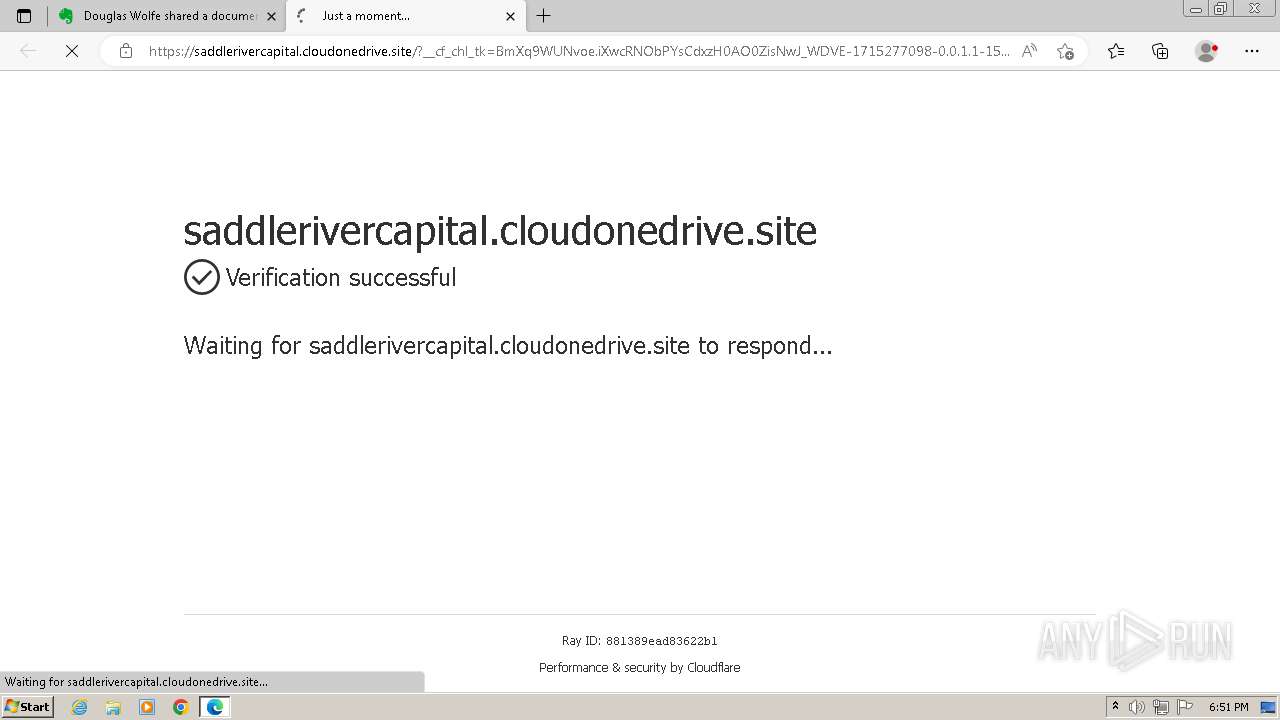Select the Verification successful text

point(341,278)
